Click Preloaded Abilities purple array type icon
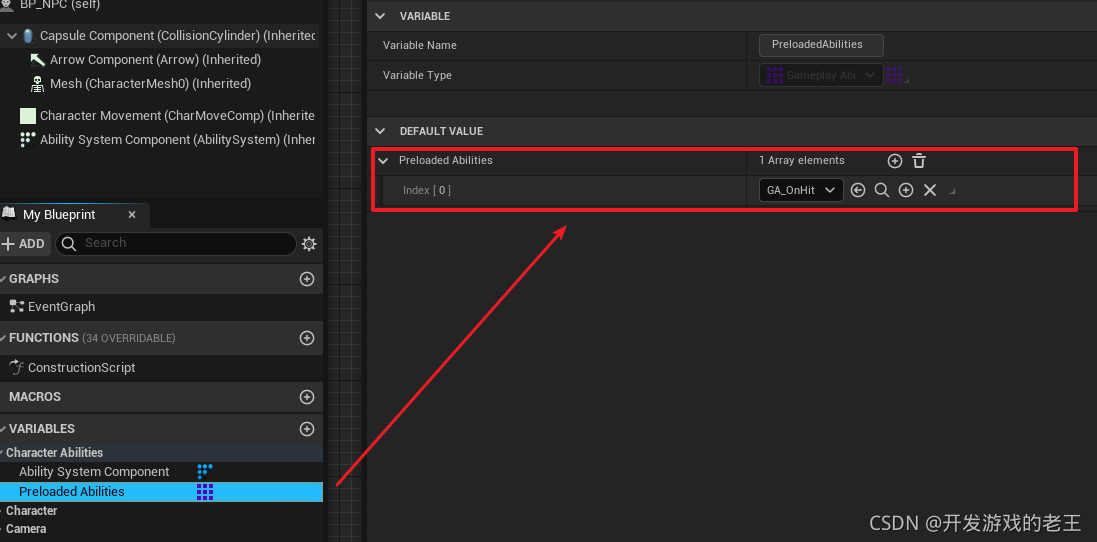 pos(205,492)
